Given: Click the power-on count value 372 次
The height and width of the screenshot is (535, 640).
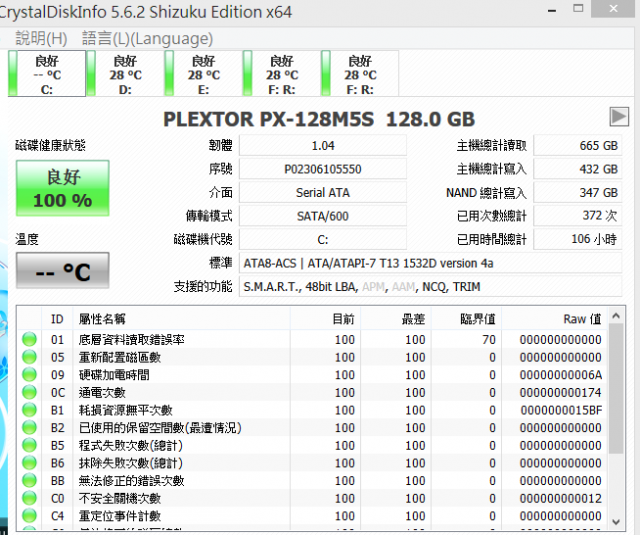Looking at the screenshot, I should 578,216.
